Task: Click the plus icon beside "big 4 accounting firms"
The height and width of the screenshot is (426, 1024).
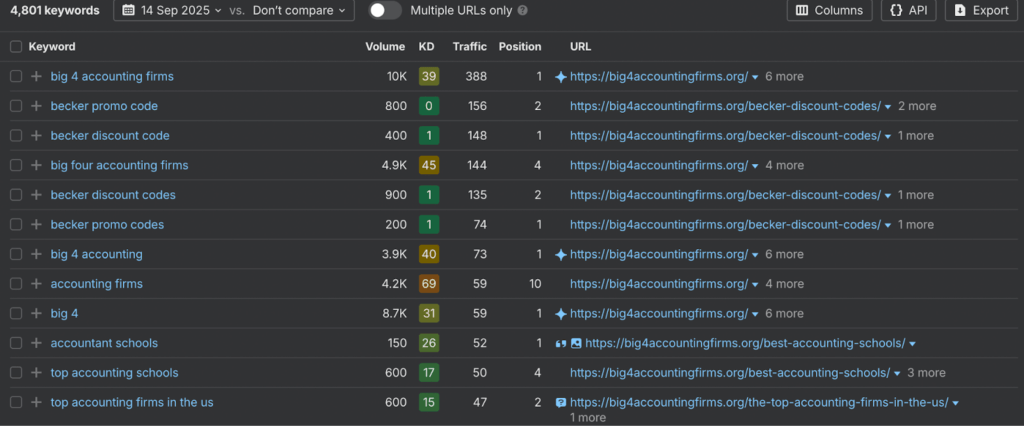Action: (x=36, y=76)
